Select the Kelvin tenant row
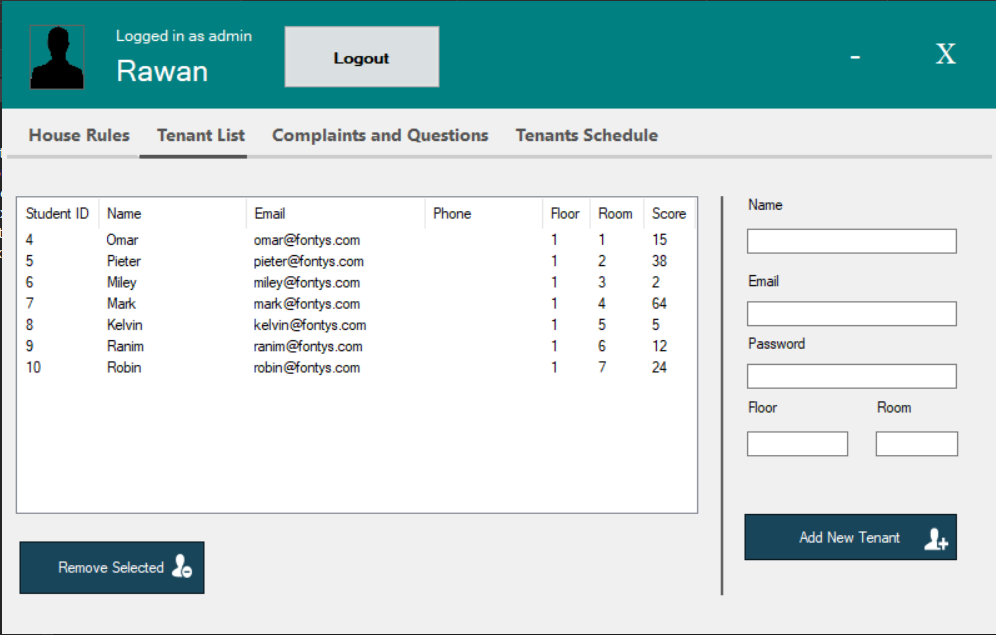This screenshot has width=996, height=635. click(356, 325)
